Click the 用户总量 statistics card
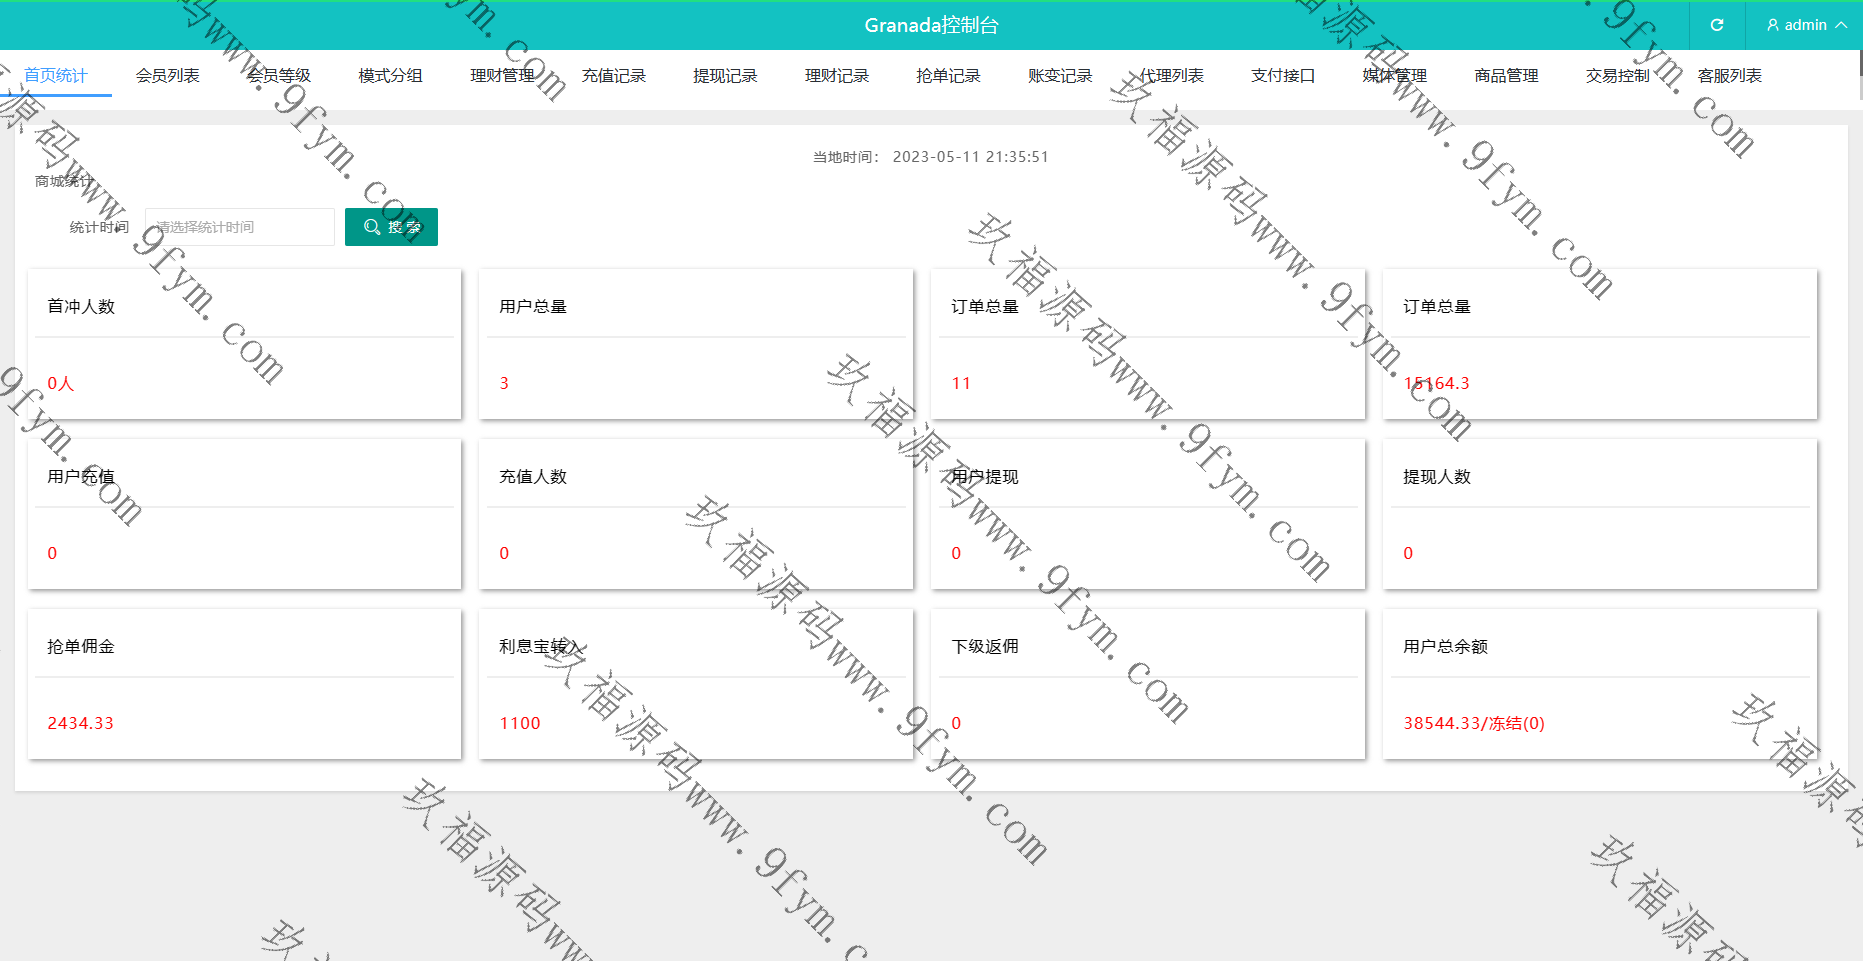The height and width of the screenshot is (961, 1863). [x=695, y=344]
